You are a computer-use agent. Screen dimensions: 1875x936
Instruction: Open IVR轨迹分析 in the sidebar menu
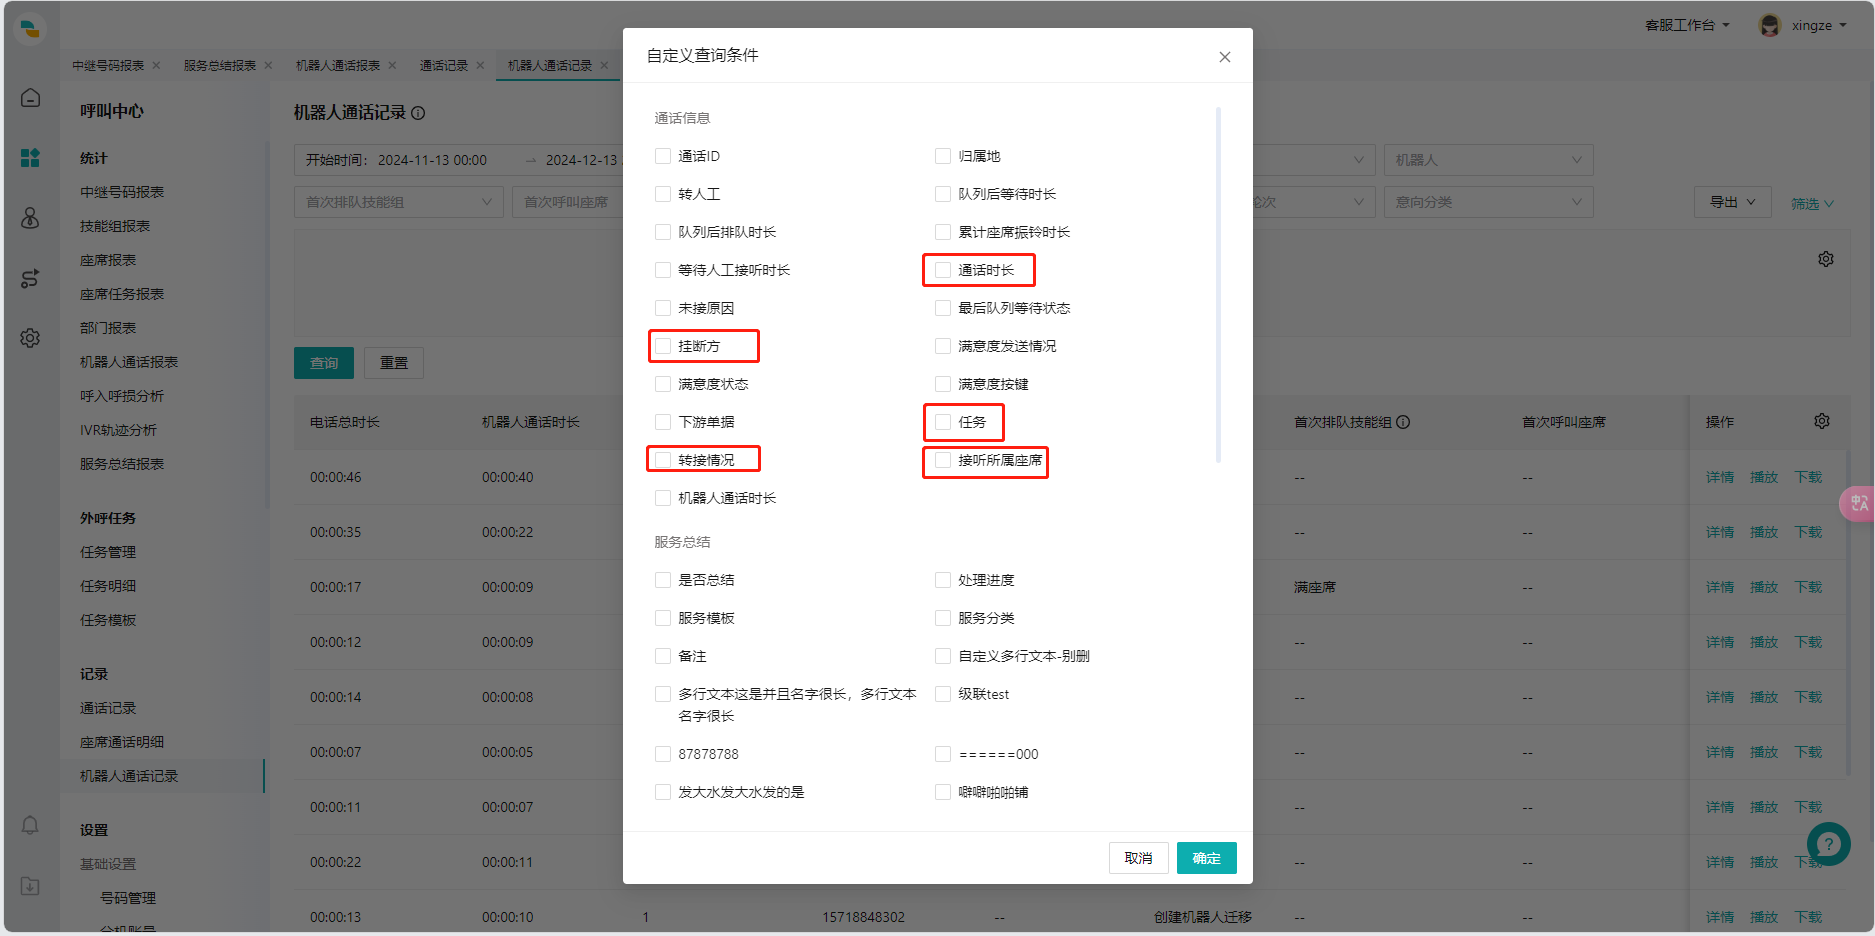click(x=118, y=430)
